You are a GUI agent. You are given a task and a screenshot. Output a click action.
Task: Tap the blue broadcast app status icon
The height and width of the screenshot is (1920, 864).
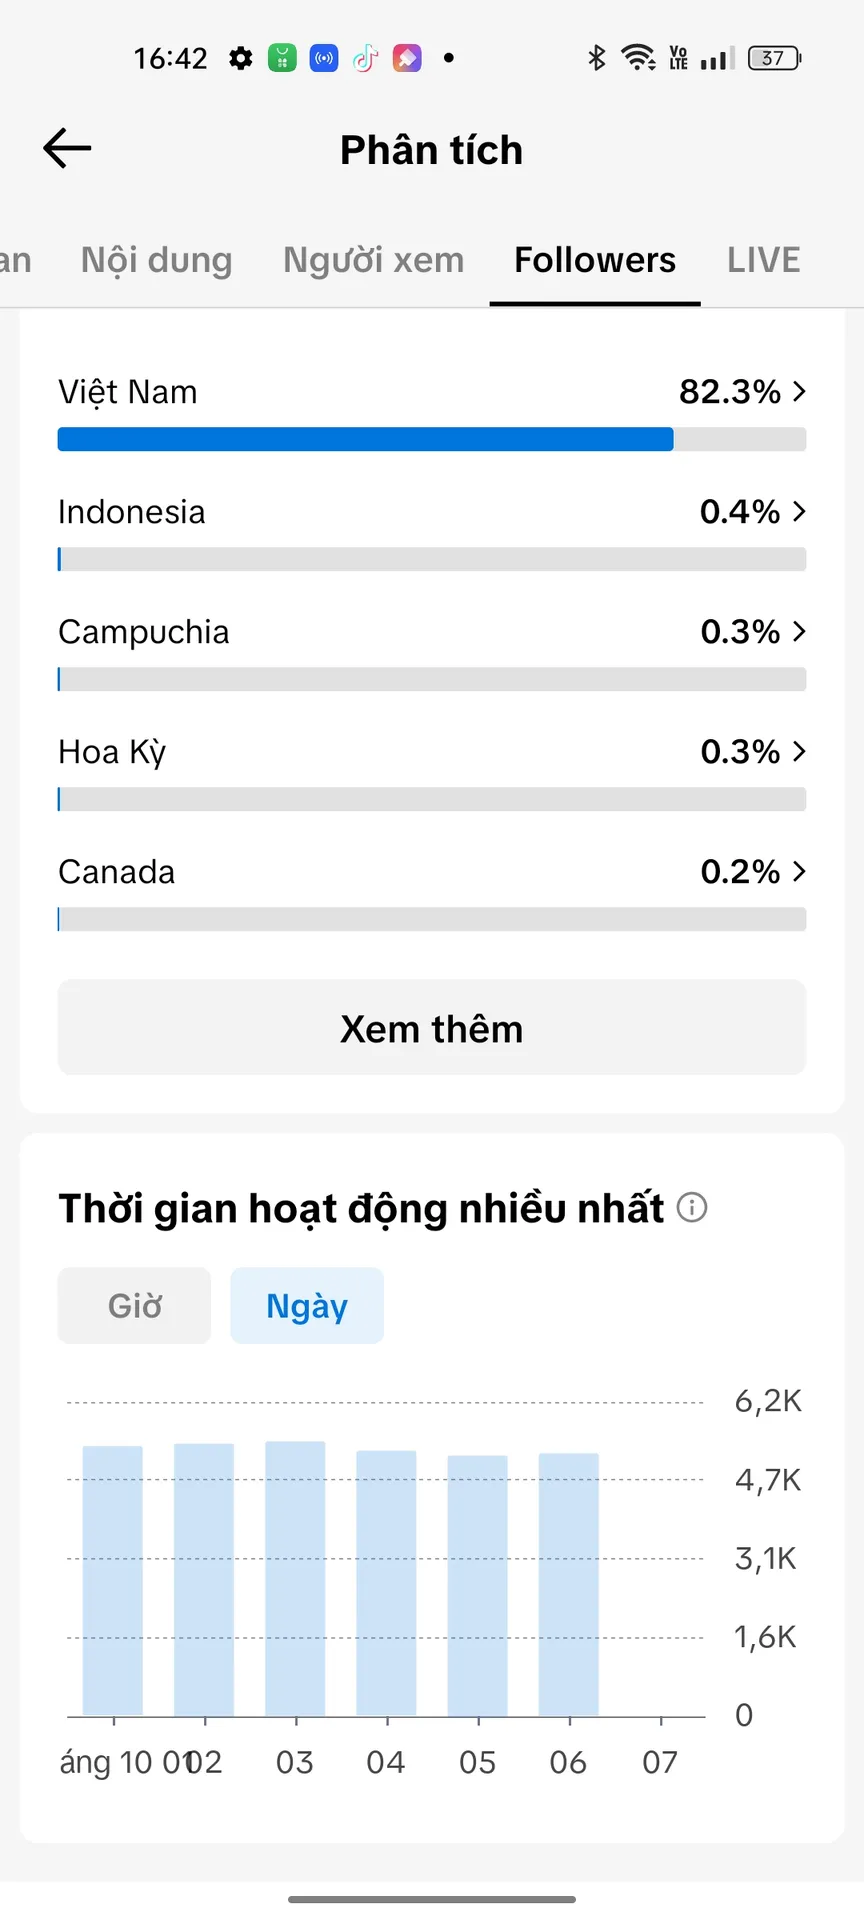tap(324, 58)
